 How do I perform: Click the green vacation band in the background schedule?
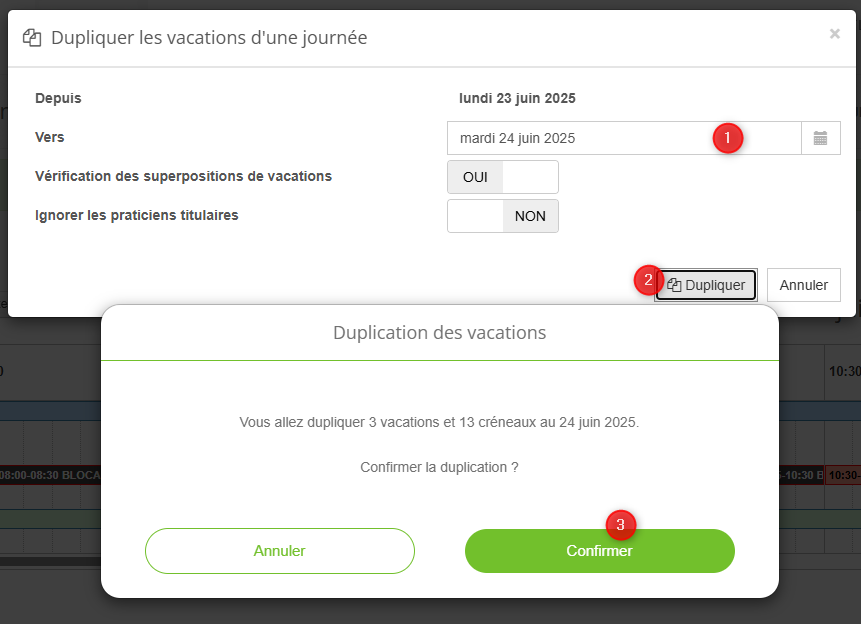[51, 519]
